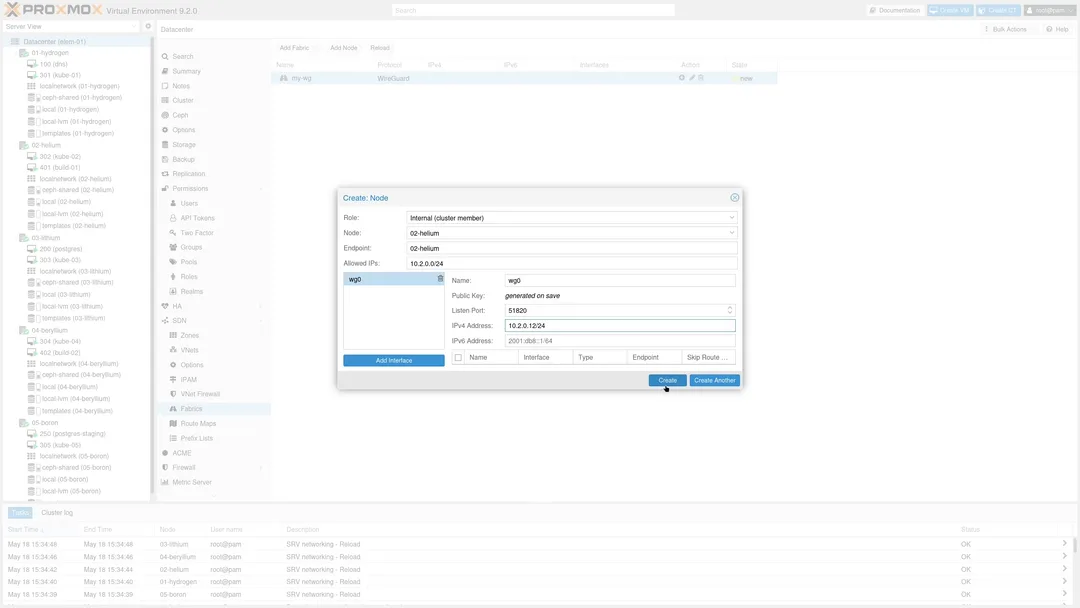Screen dimensions: 1080x608
Task: Click the top Search box
Action: 534,10
